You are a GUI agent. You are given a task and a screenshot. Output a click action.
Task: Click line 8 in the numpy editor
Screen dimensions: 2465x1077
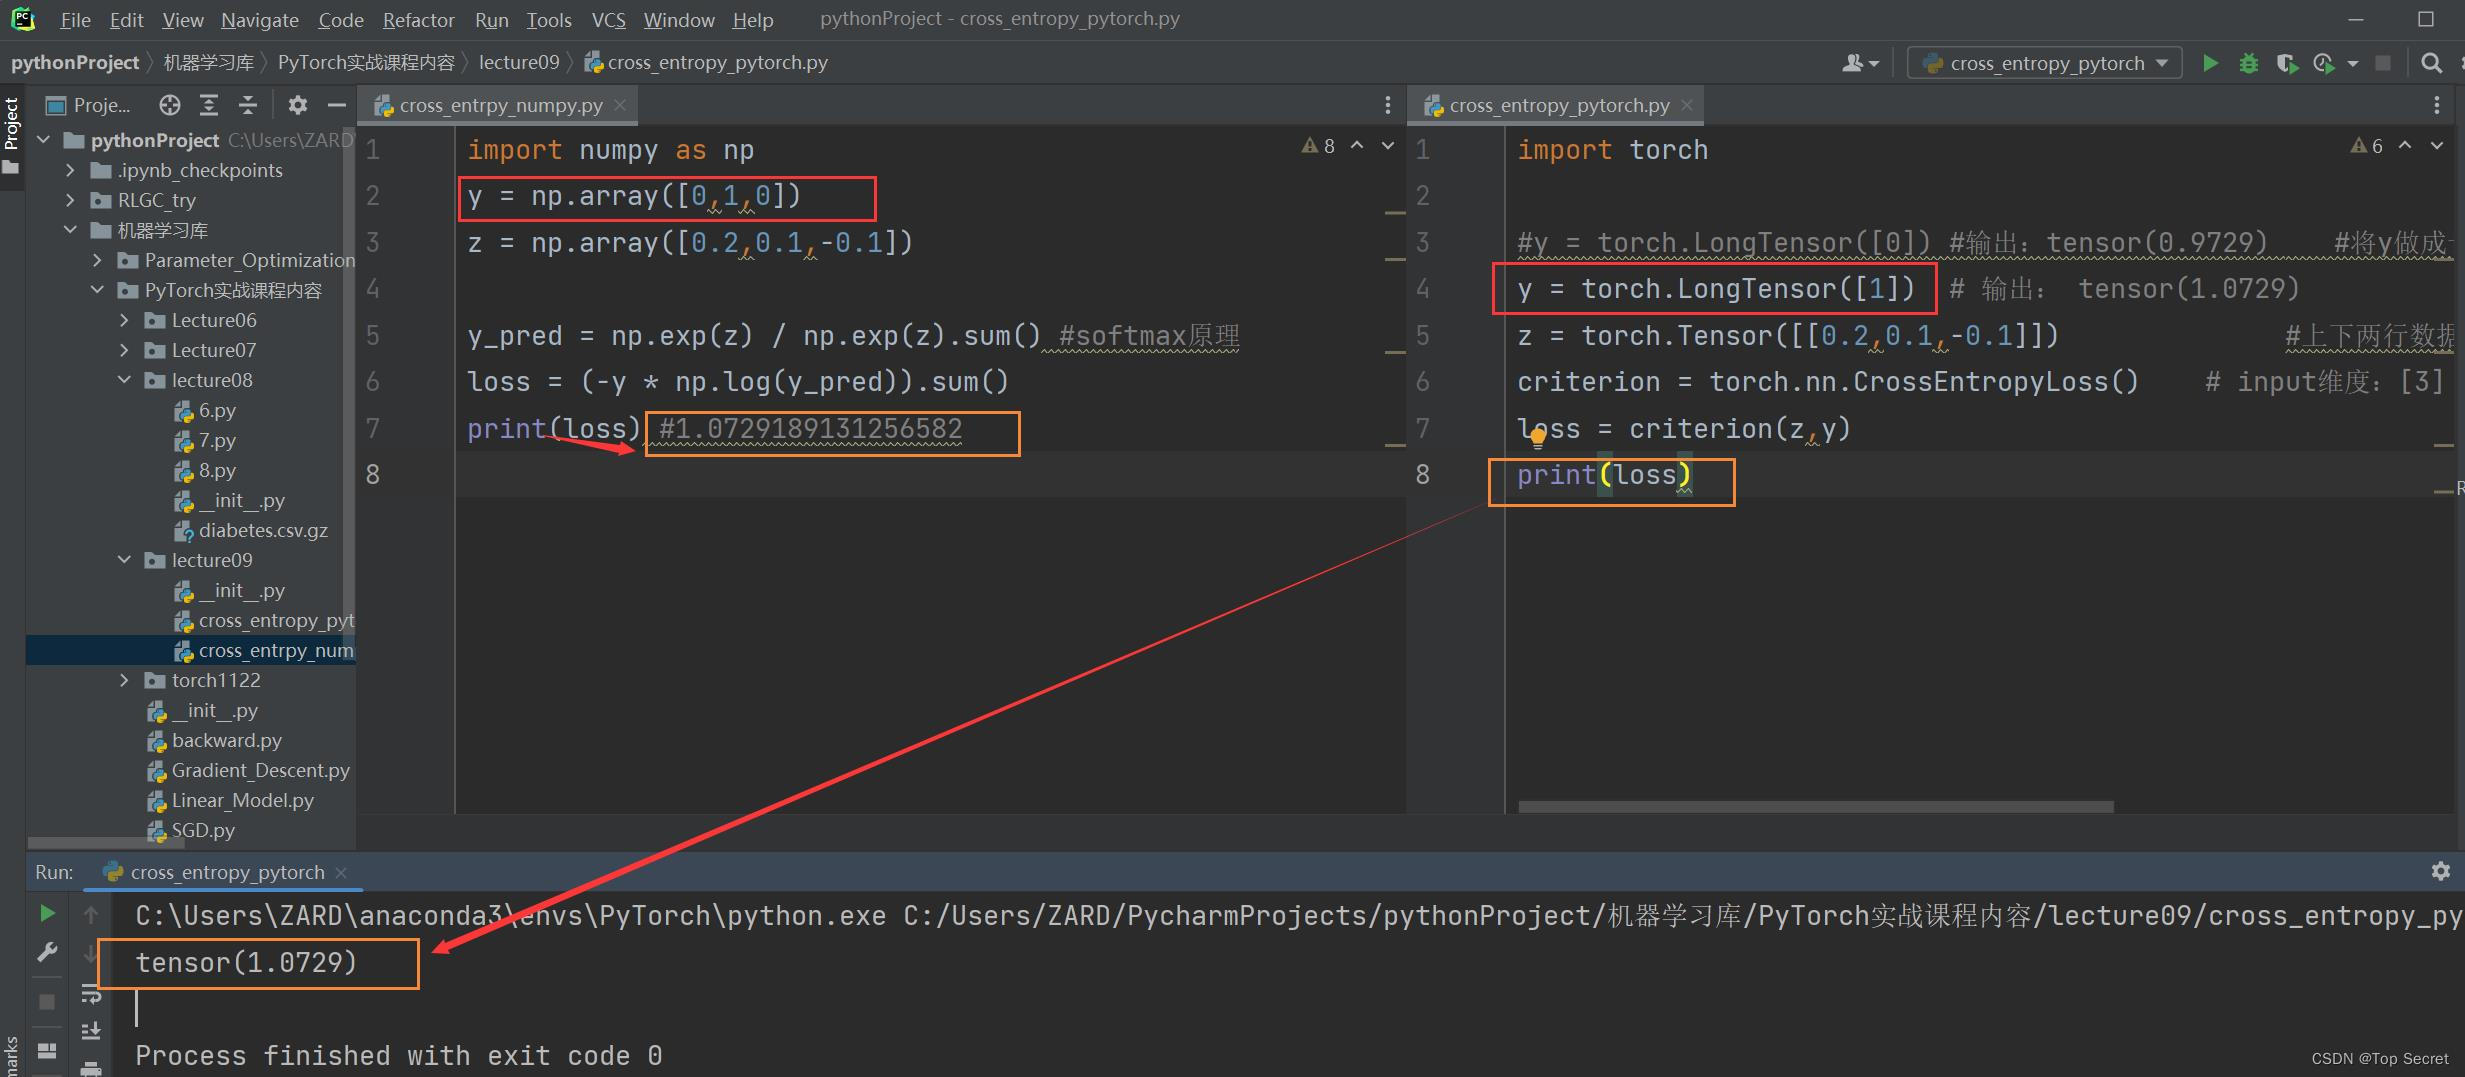[x=930, y=474]
